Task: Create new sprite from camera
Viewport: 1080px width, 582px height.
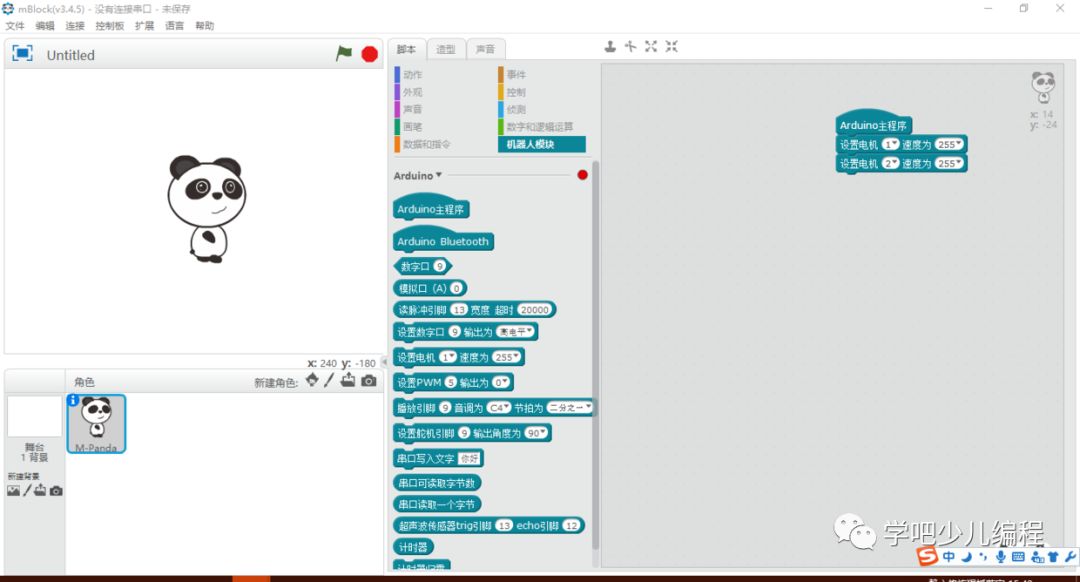Action: (x=369, y=381)
